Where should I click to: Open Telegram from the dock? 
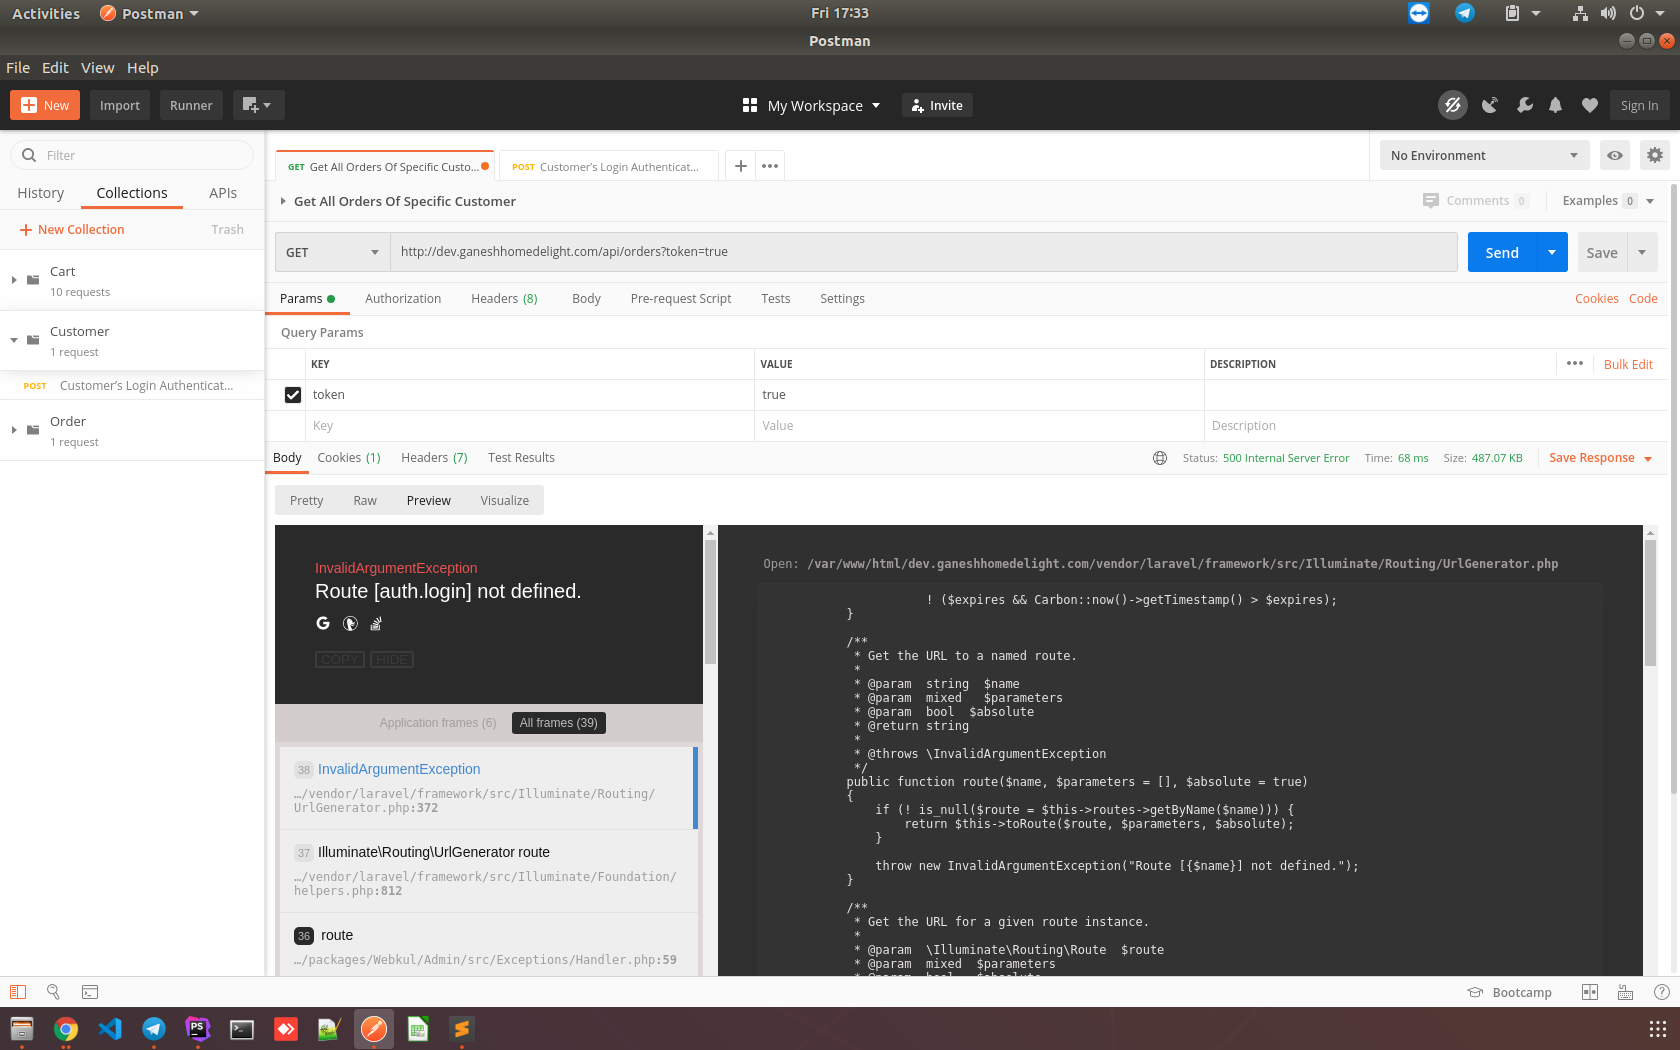(x=154, y=1028)
